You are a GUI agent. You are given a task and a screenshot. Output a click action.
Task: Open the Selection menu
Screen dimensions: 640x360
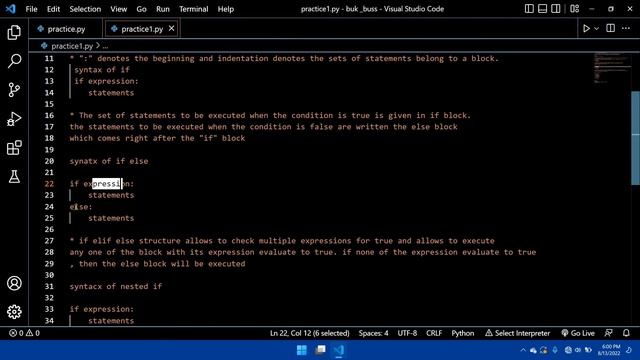(85, 9)
